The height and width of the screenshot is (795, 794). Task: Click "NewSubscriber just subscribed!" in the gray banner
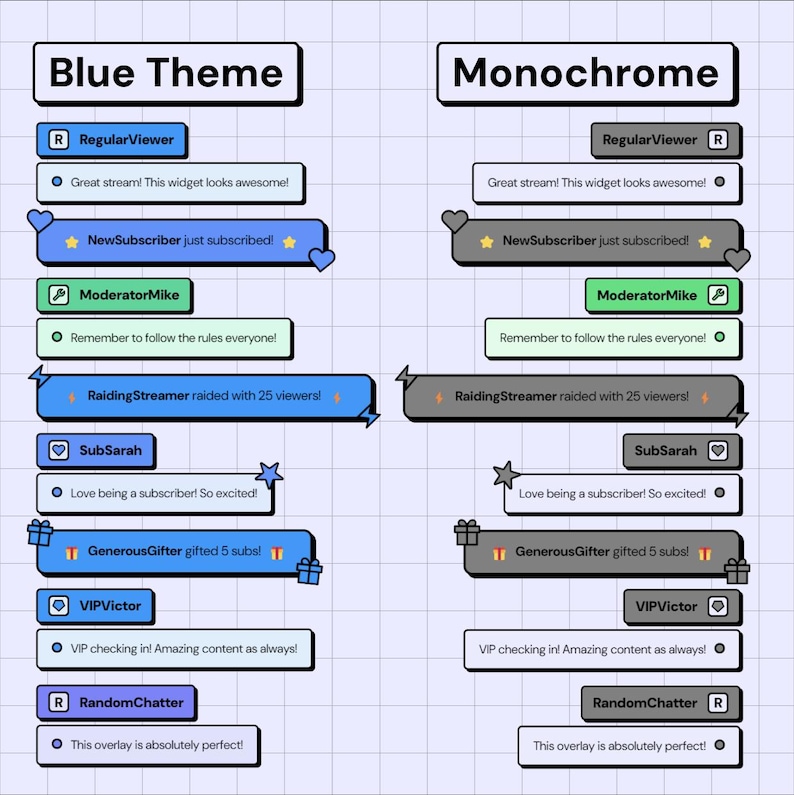pos(596,241)
